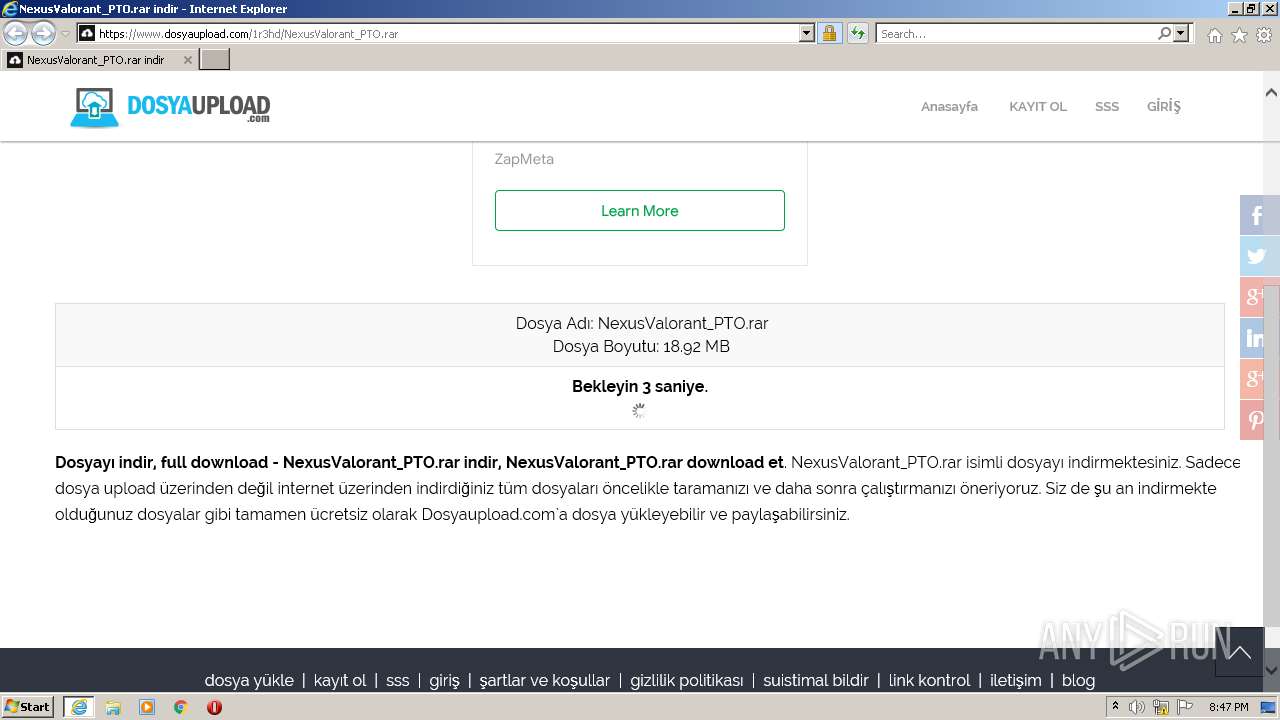Click the back-to-top arrow button

point(1240,652)
